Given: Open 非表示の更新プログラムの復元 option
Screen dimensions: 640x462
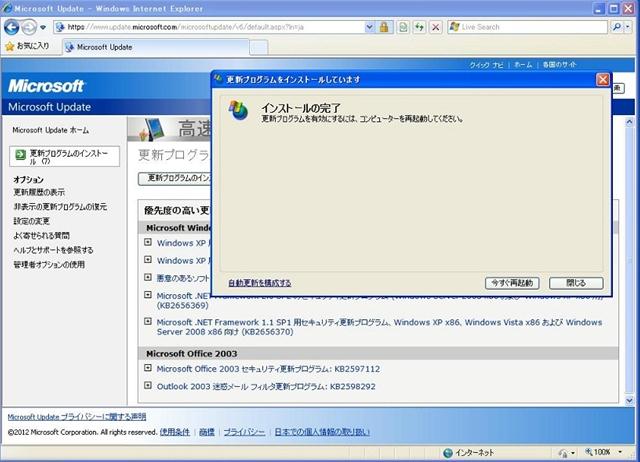Looking at the screenshot, I should pyautogui.click(x=60, y=207).
